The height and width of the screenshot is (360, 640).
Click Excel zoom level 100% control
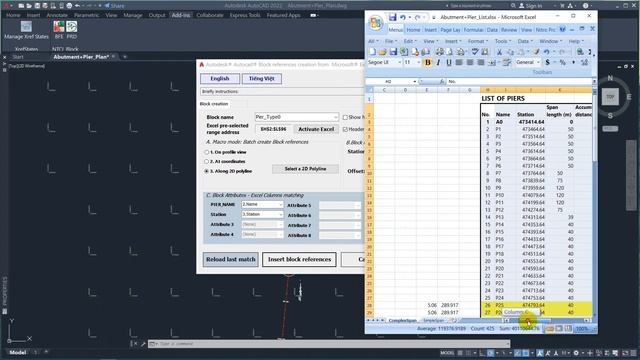coord(582,329)
